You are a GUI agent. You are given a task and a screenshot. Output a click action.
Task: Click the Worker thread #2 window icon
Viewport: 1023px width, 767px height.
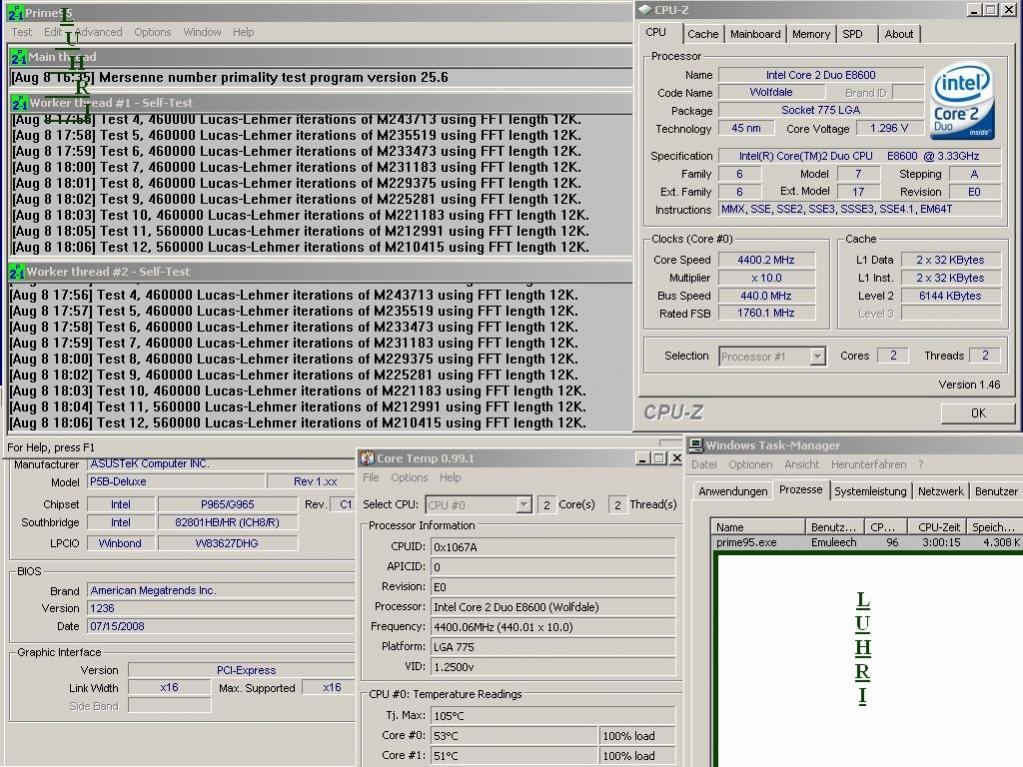point(17,272)
